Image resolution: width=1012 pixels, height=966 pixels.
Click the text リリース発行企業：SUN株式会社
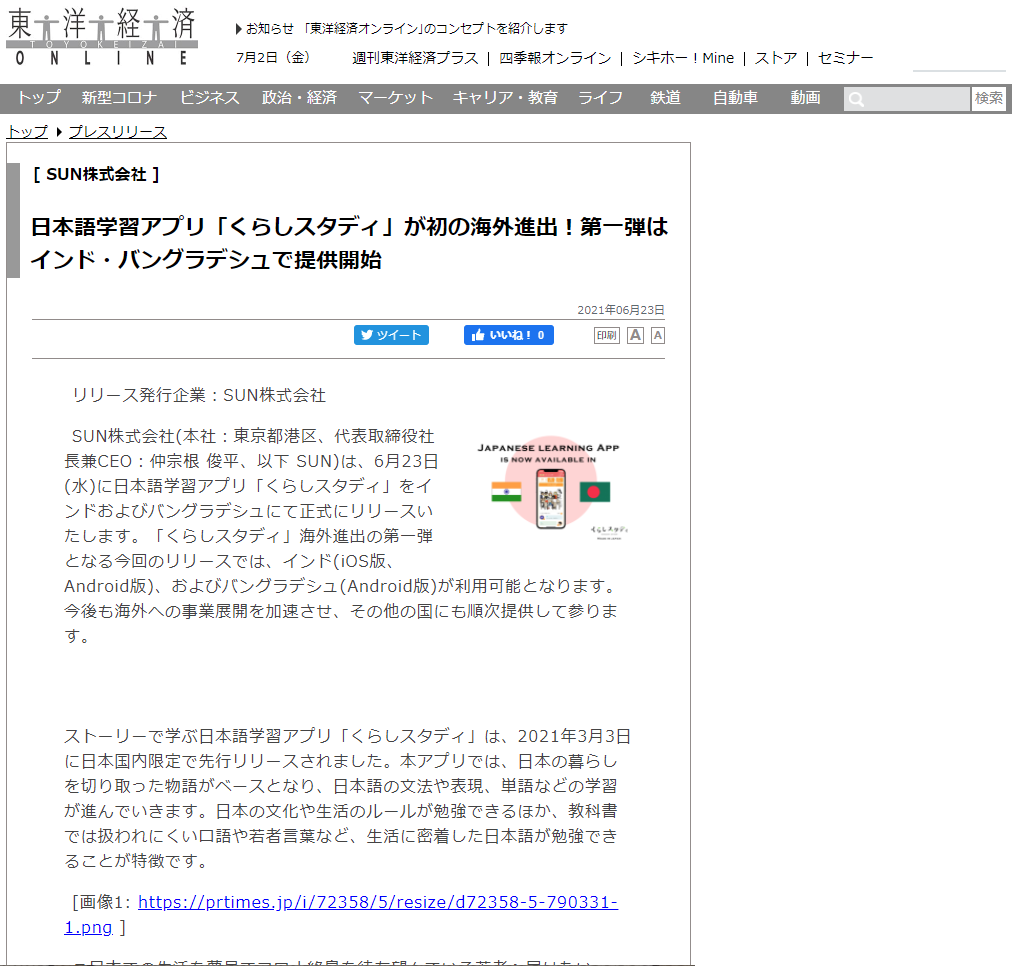coord(199,395)
